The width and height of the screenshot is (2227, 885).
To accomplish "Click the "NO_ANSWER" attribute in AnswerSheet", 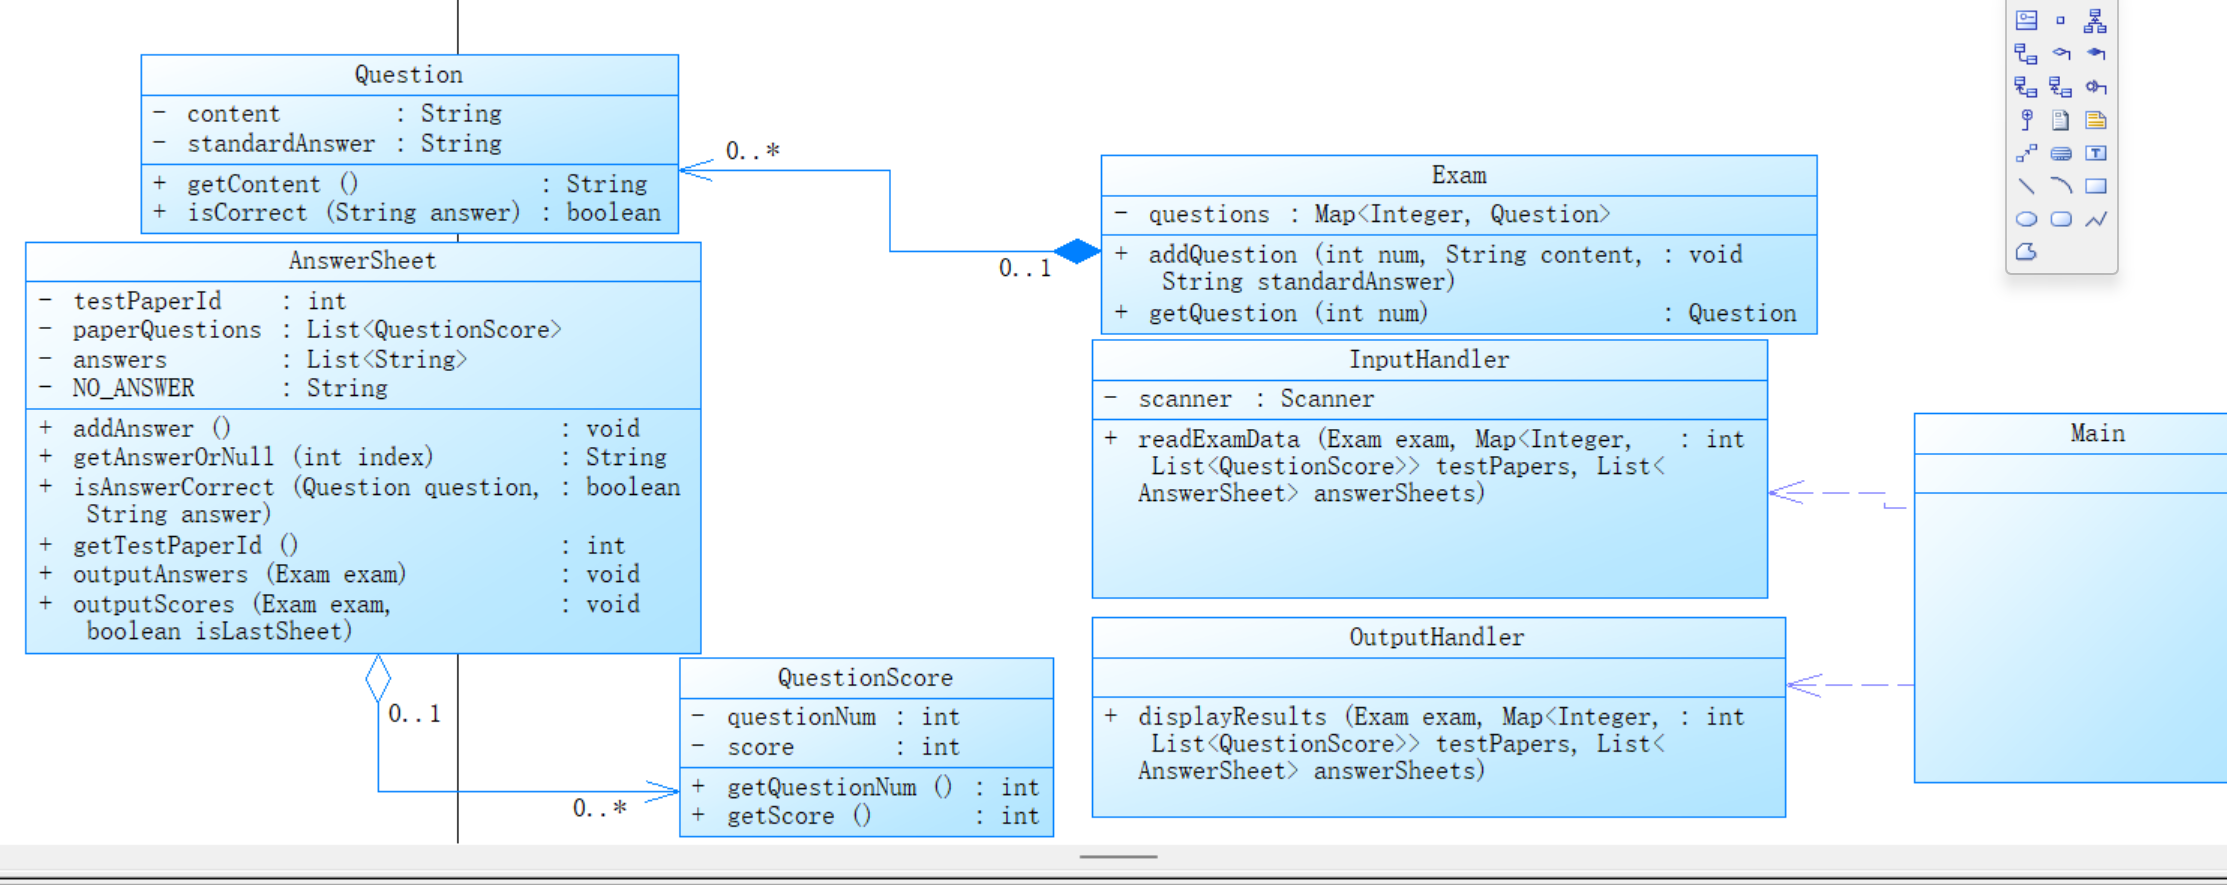I will 213,388.
